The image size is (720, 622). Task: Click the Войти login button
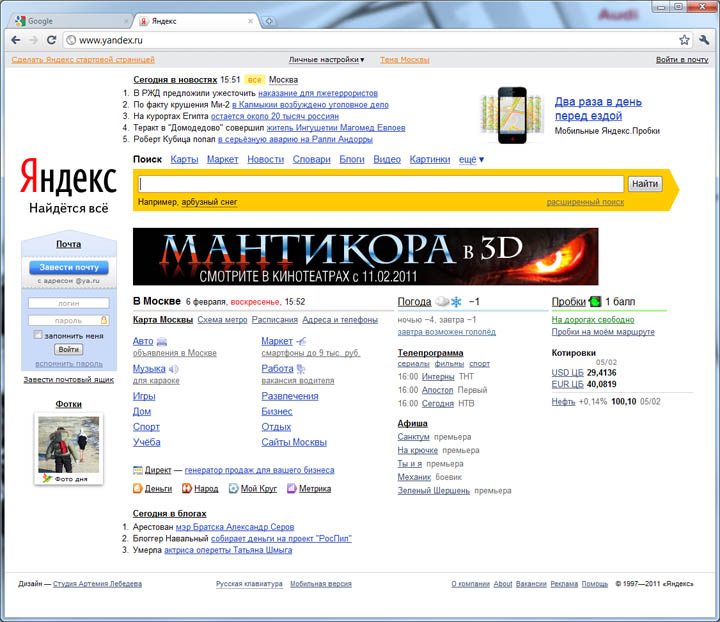68,349
